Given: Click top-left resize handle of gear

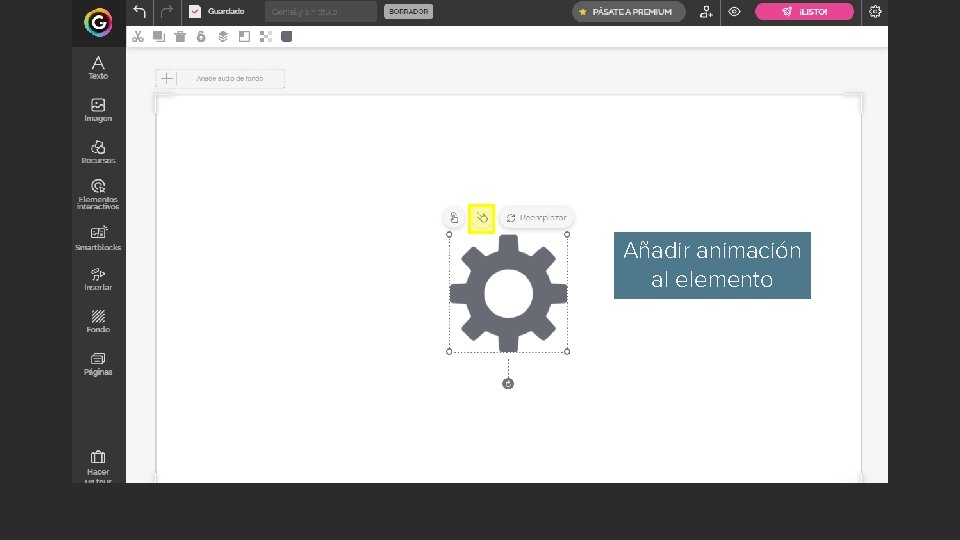Looking at the screenshot, I should [449, 234].
